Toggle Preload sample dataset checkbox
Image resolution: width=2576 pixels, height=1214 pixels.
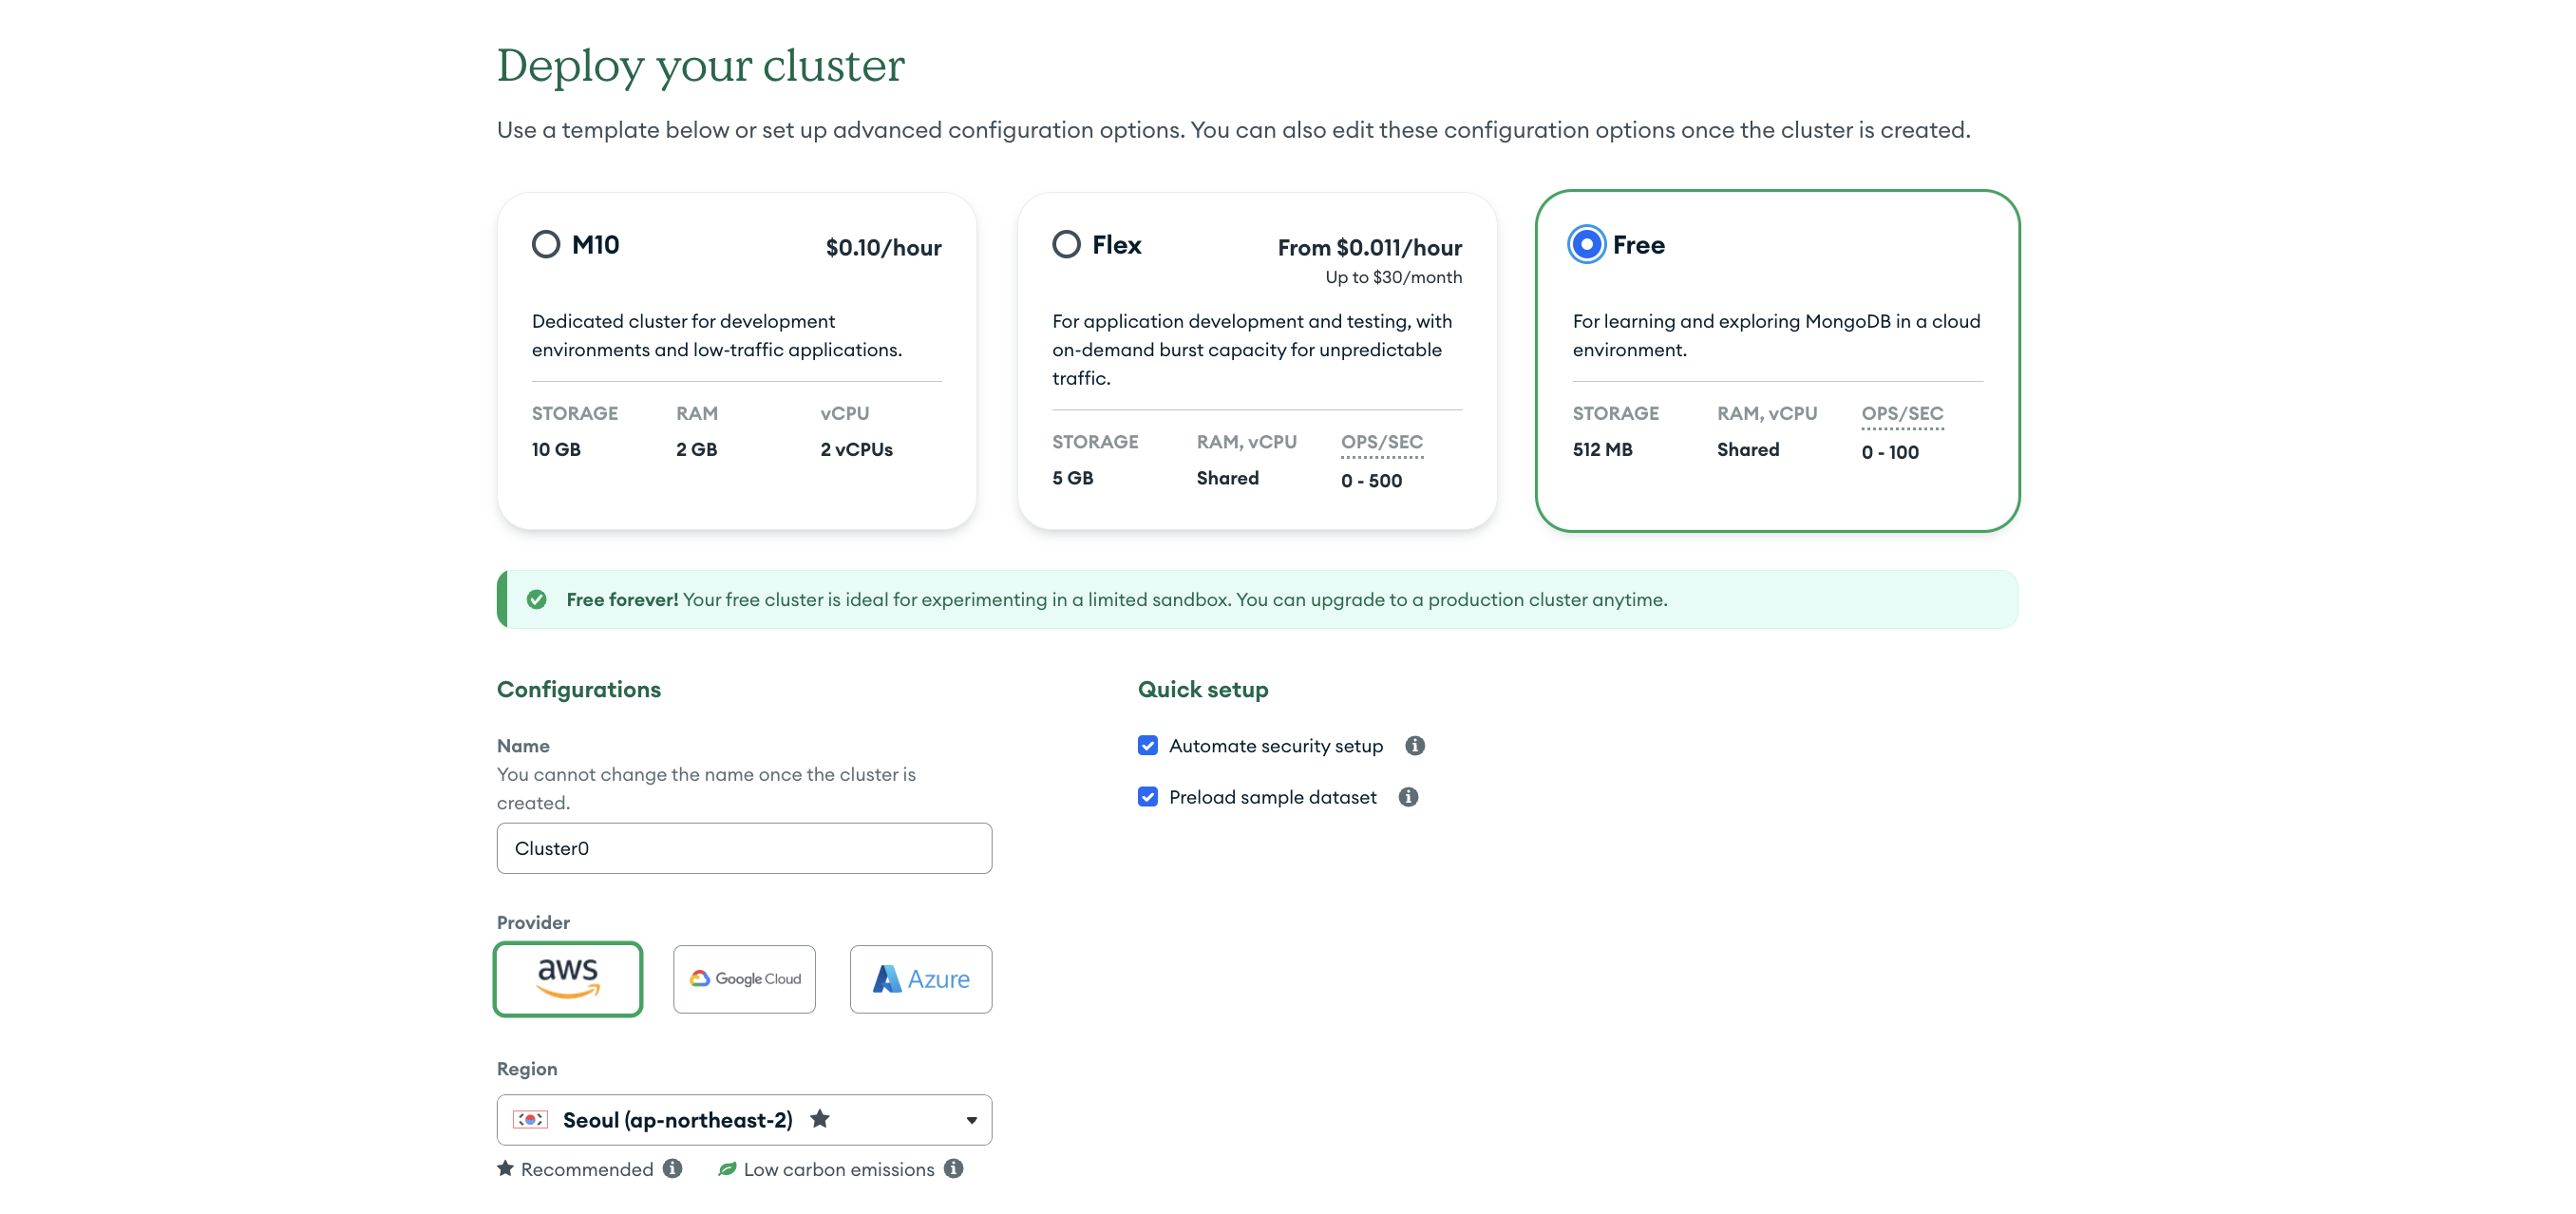1148,796
